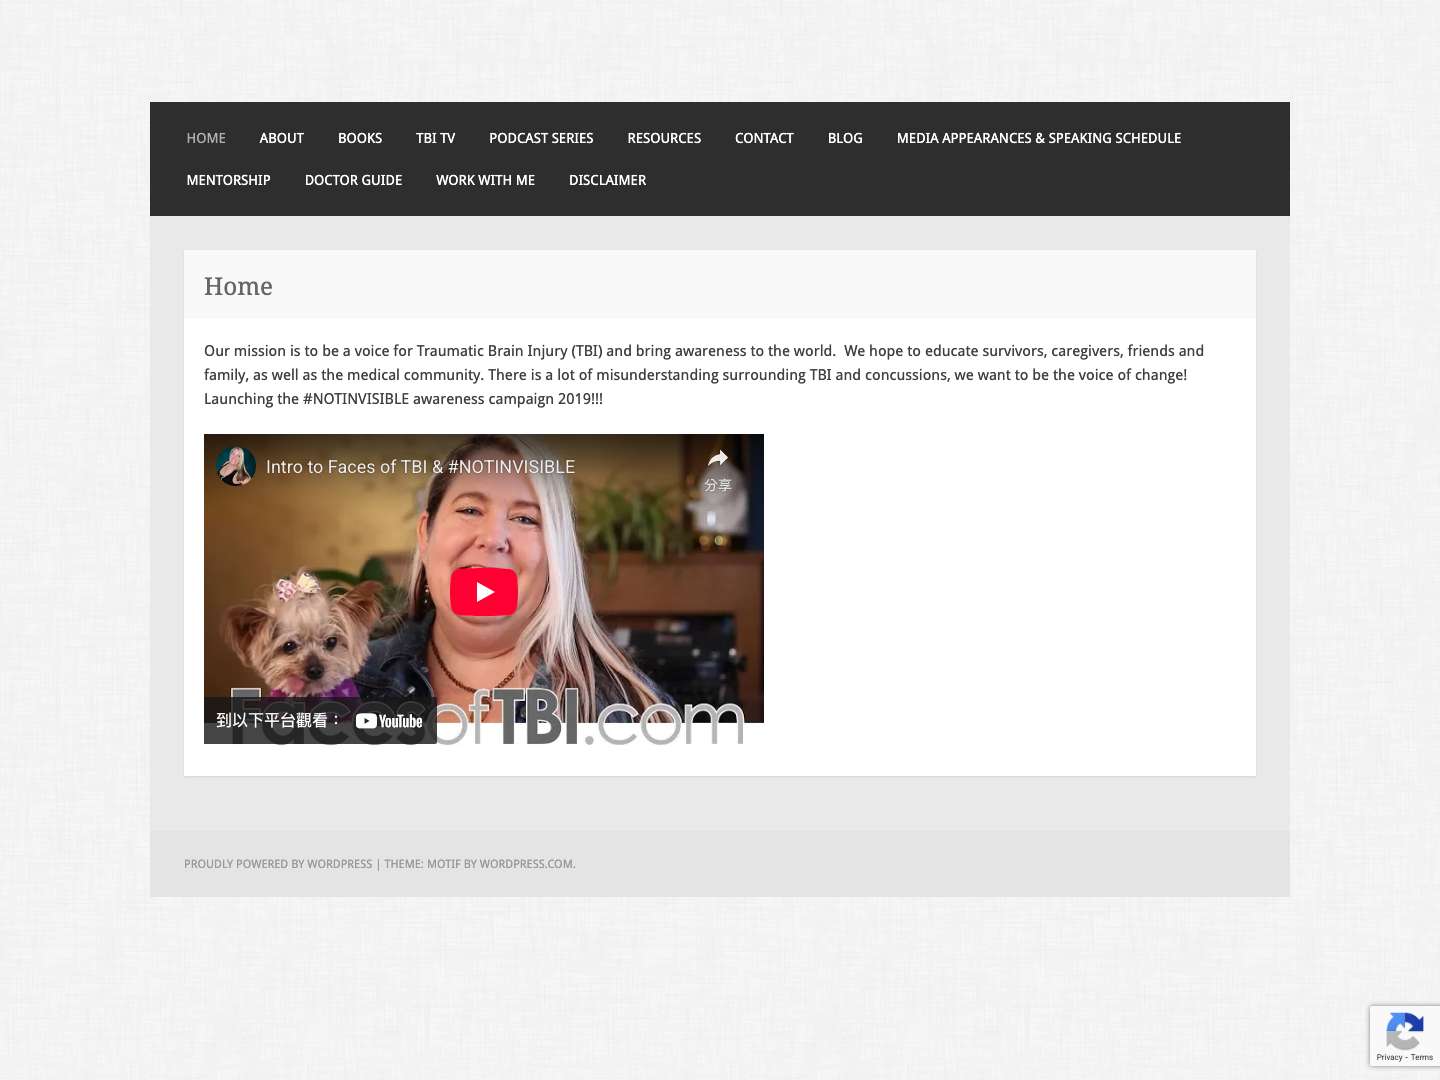Screen dimensions: 1440x1080
Task: View MEDIA APPEARANCES & SPEAKING SCHEDULE
Action: pos(1038,138)
